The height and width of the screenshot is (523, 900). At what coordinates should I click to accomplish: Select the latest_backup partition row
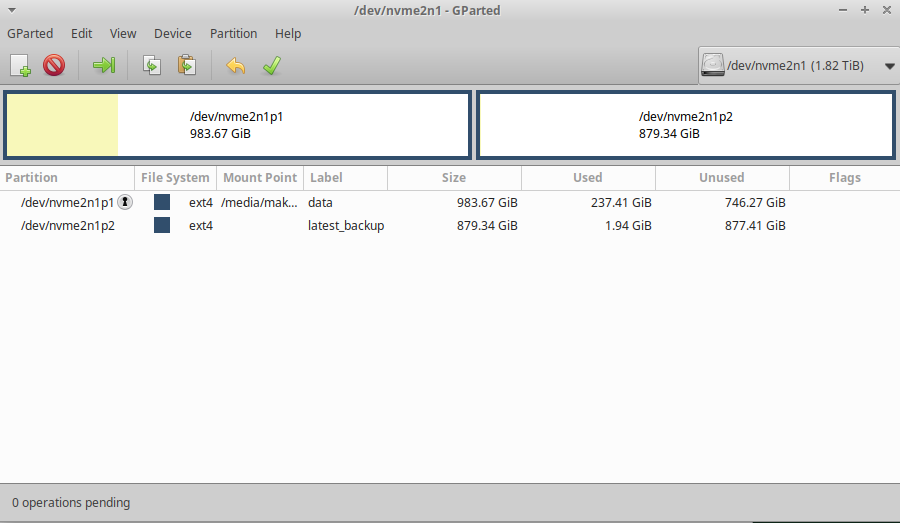(450, 225)
